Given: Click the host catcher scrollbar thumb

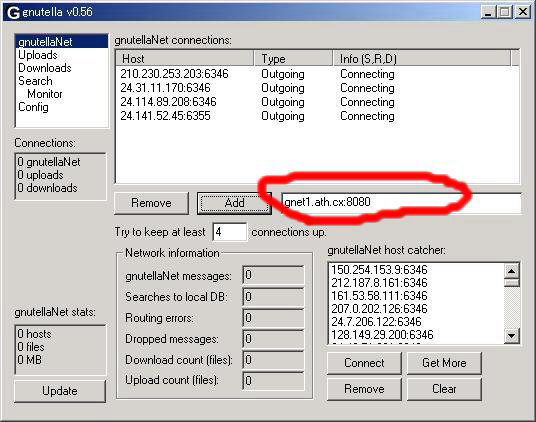Looking at the screenshot, I should [x=511, y=283].
